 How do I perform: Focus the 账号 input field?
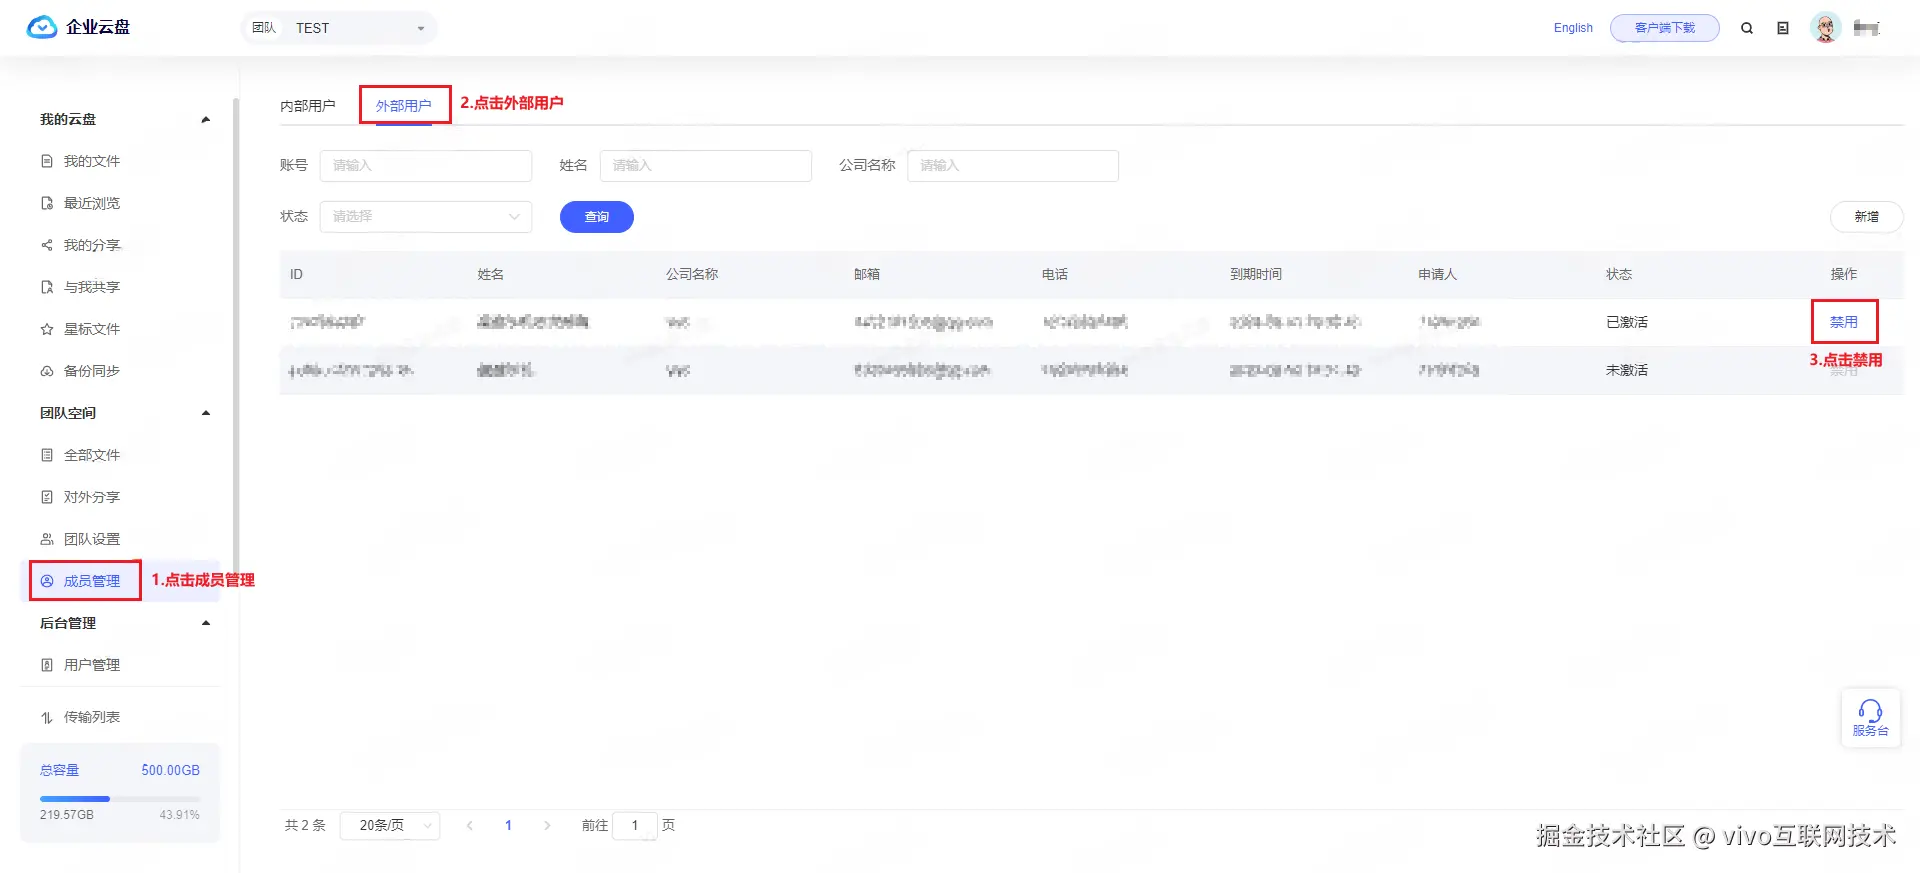pyautogui.click(x=426, y=166)
